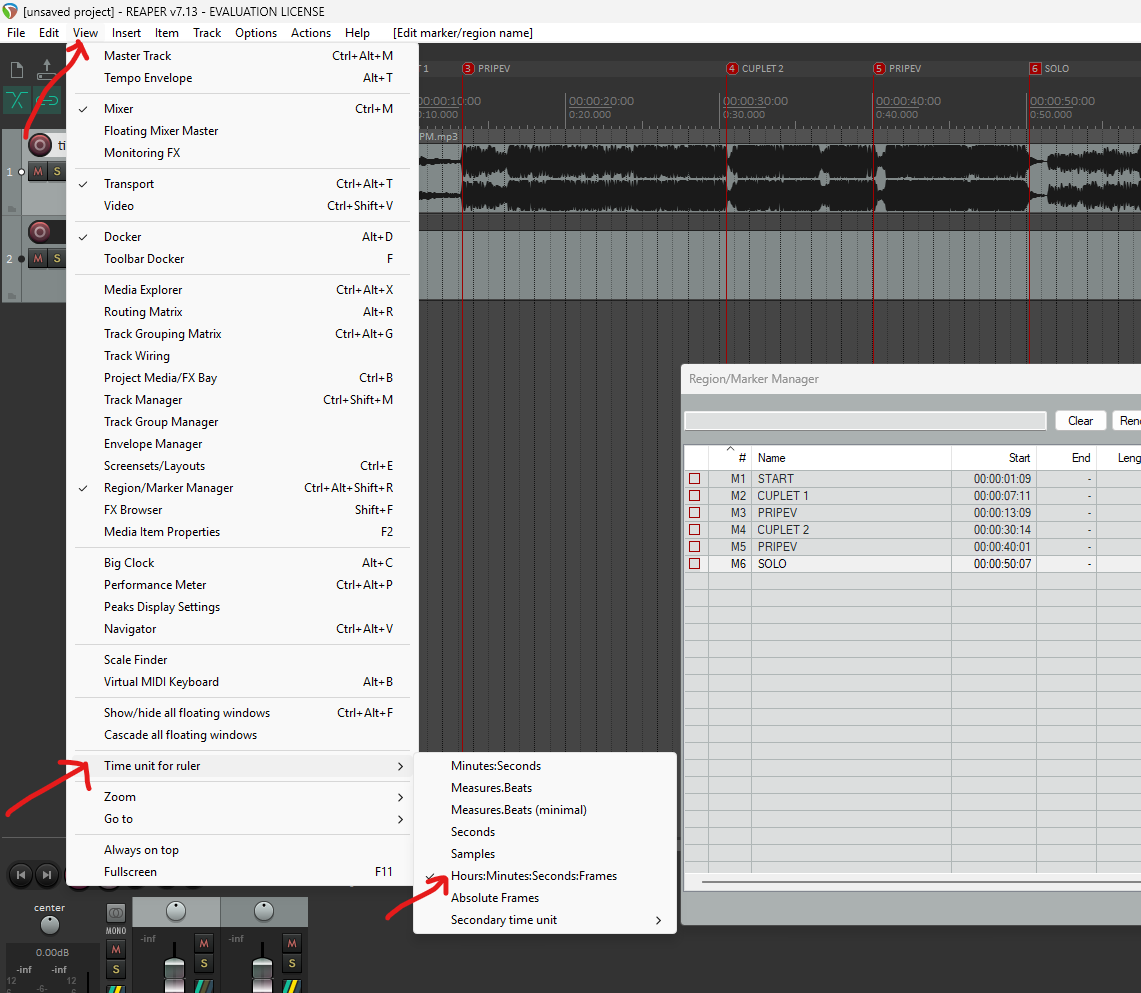The image size is (1141, 993).
Task: Click the new project file icon
Action: 17,70
